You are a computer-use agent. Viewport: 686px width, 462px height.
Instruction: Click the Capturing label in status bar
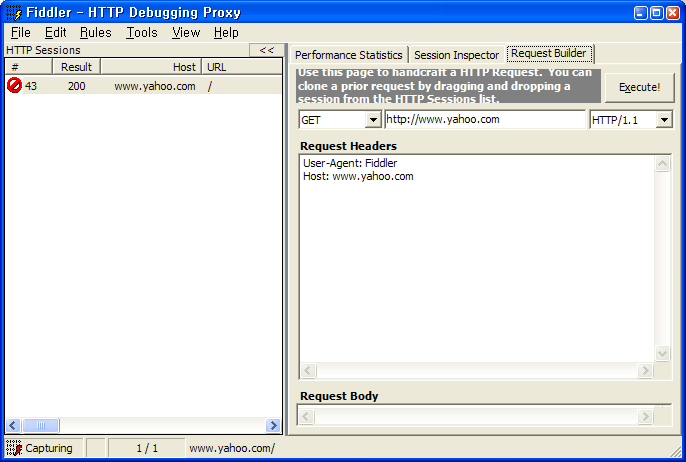click(x=49, y=448)
